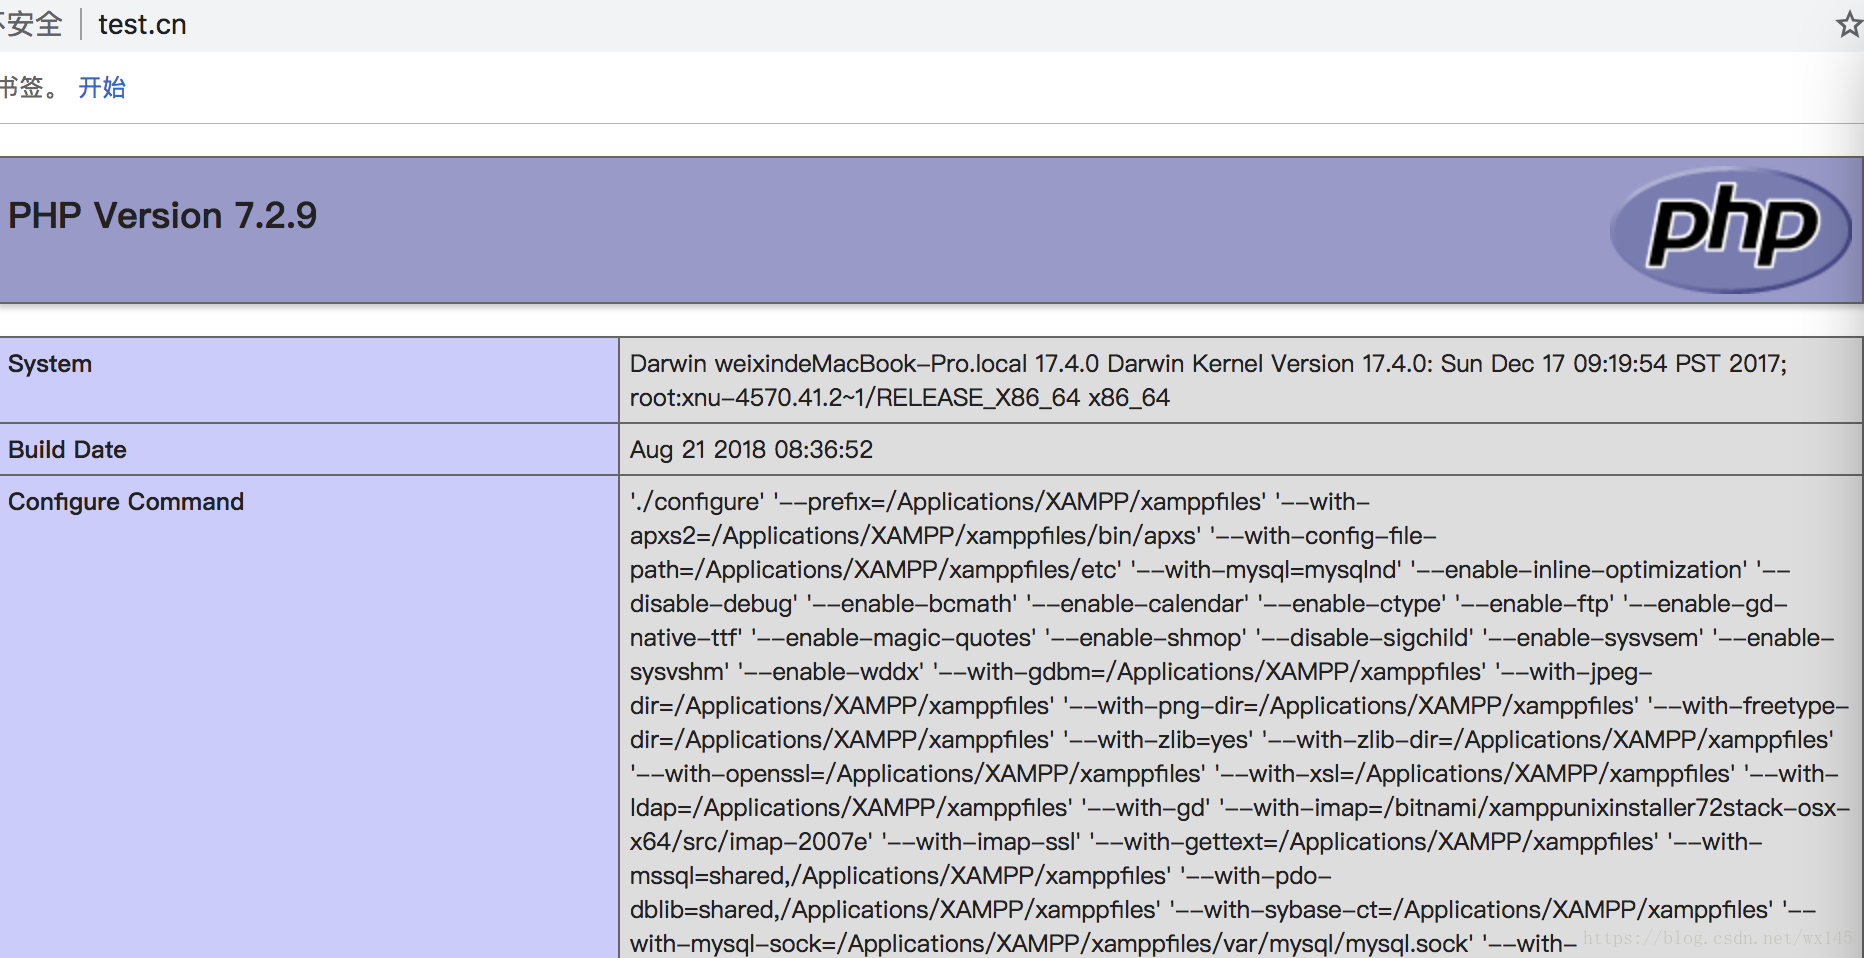Click the bookmark star icon in the address bar

[1850, 24]
